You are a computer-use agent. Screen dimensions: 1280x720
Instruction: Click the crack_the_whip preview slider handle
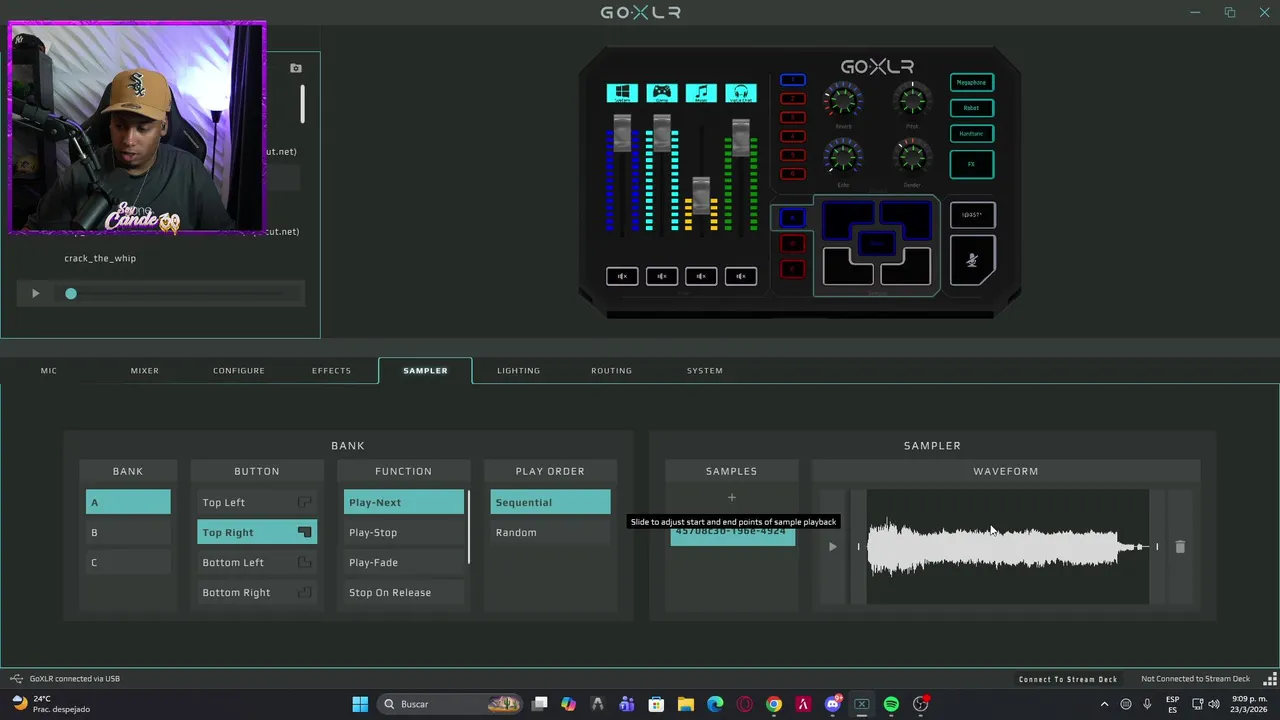(71, 293)
